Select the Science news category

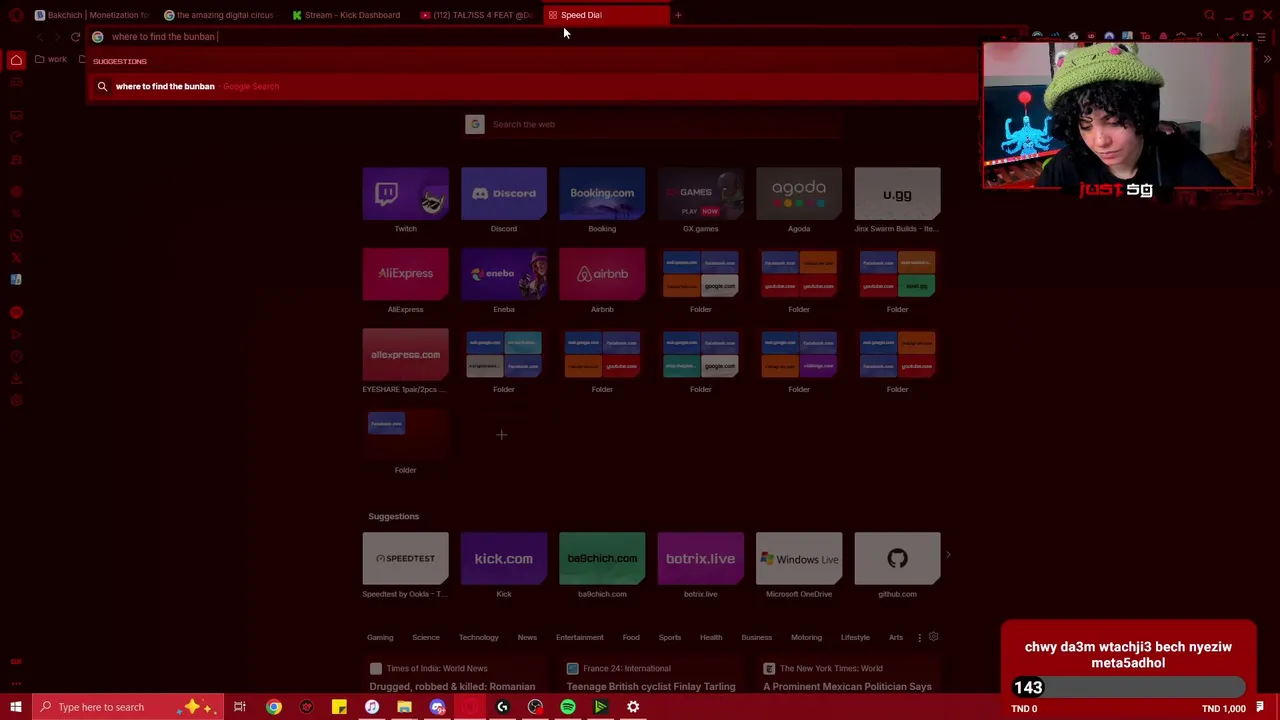click(x=426, y=638)
